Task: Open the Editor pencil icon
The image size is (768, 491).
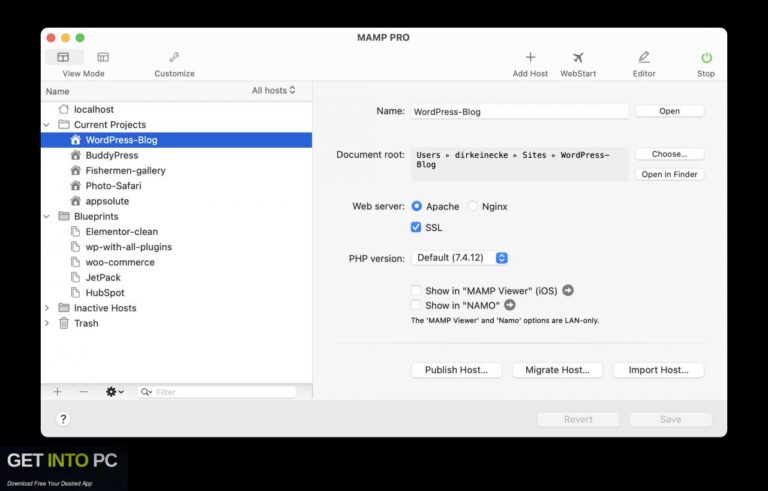Action: pyautogui.click(x=644, y=57)
